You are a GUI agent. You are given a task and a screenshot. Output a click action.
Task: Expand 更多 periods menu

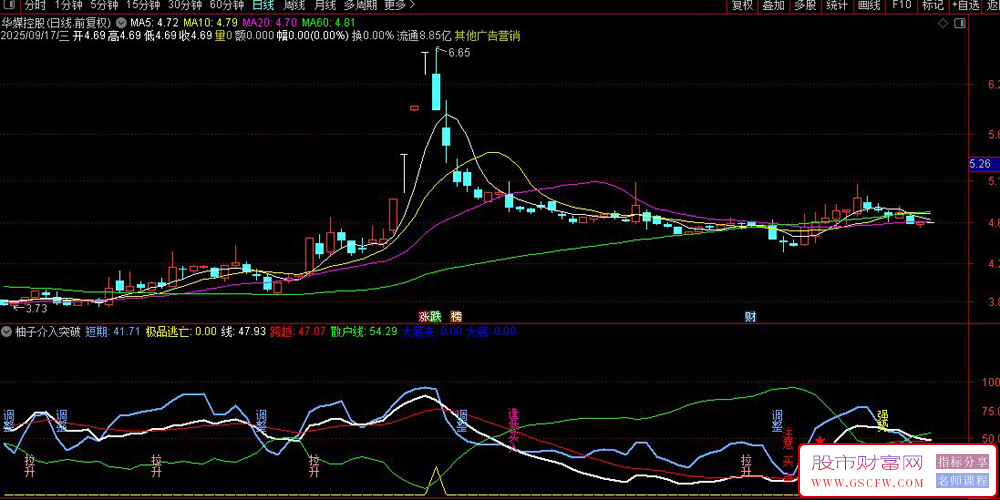(x=399, y=6)
